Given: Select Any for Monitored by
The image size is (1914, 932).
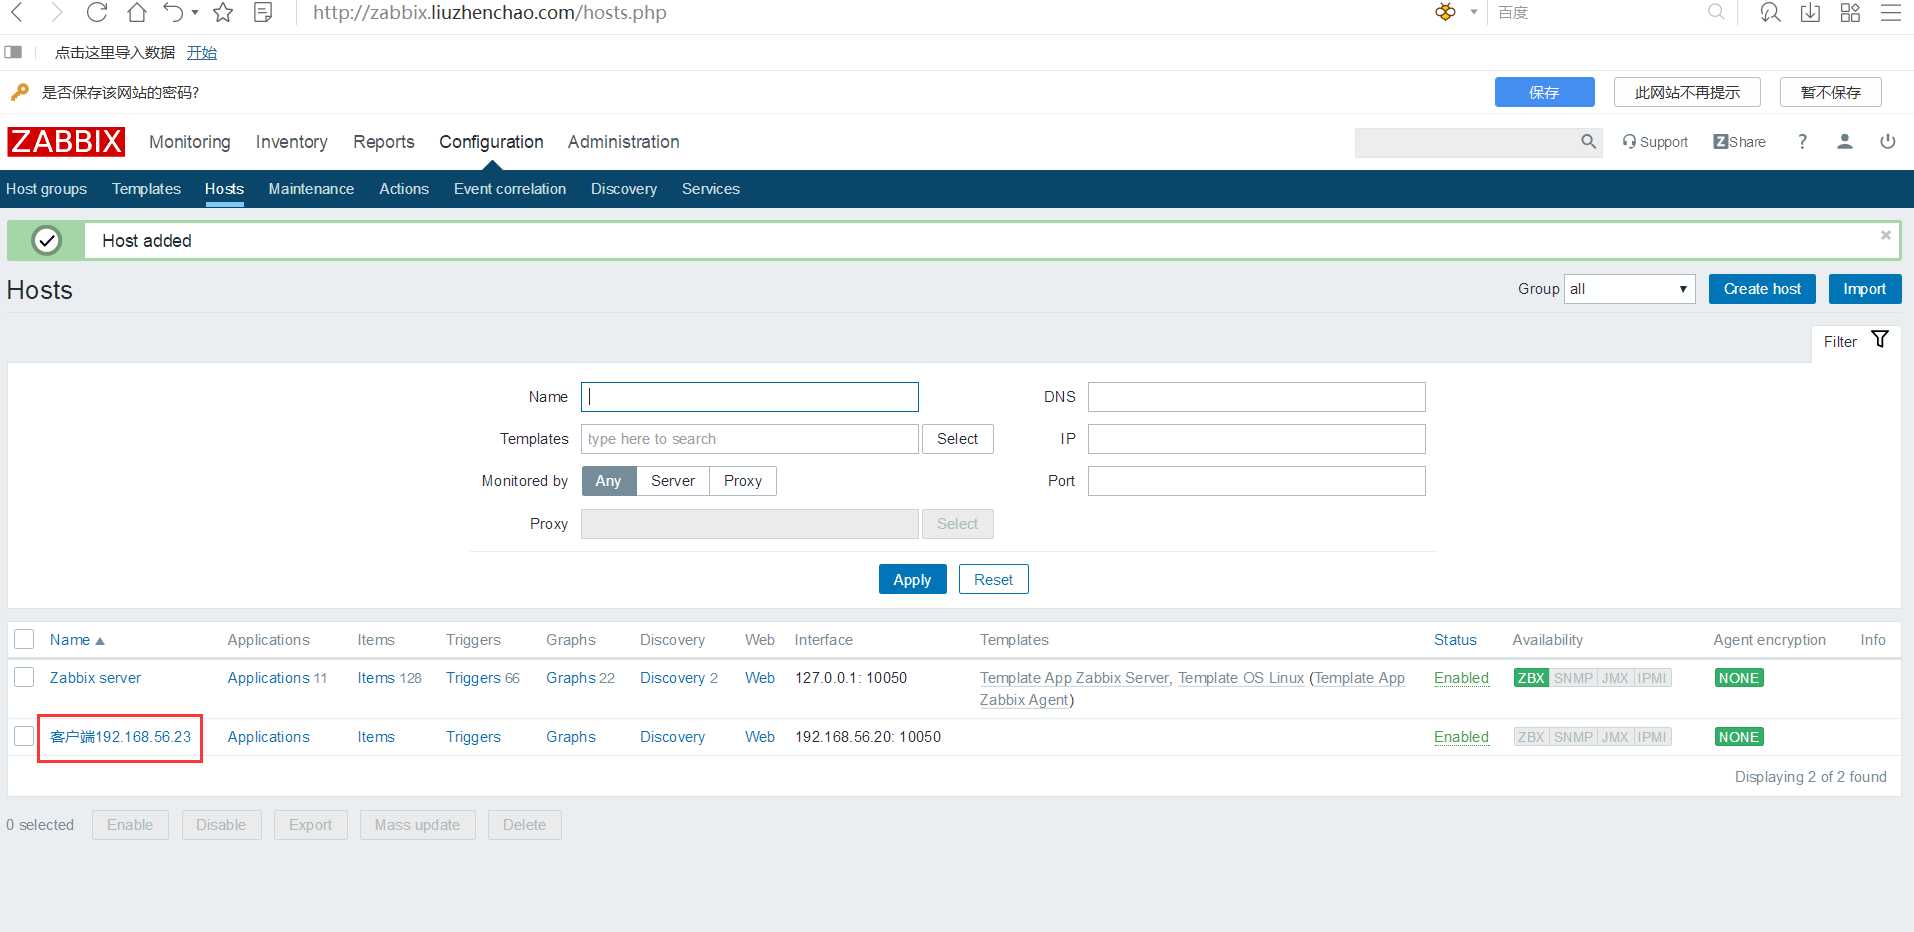Looking at the screenshot, I should pyautogui.click(x=608, y=481).
